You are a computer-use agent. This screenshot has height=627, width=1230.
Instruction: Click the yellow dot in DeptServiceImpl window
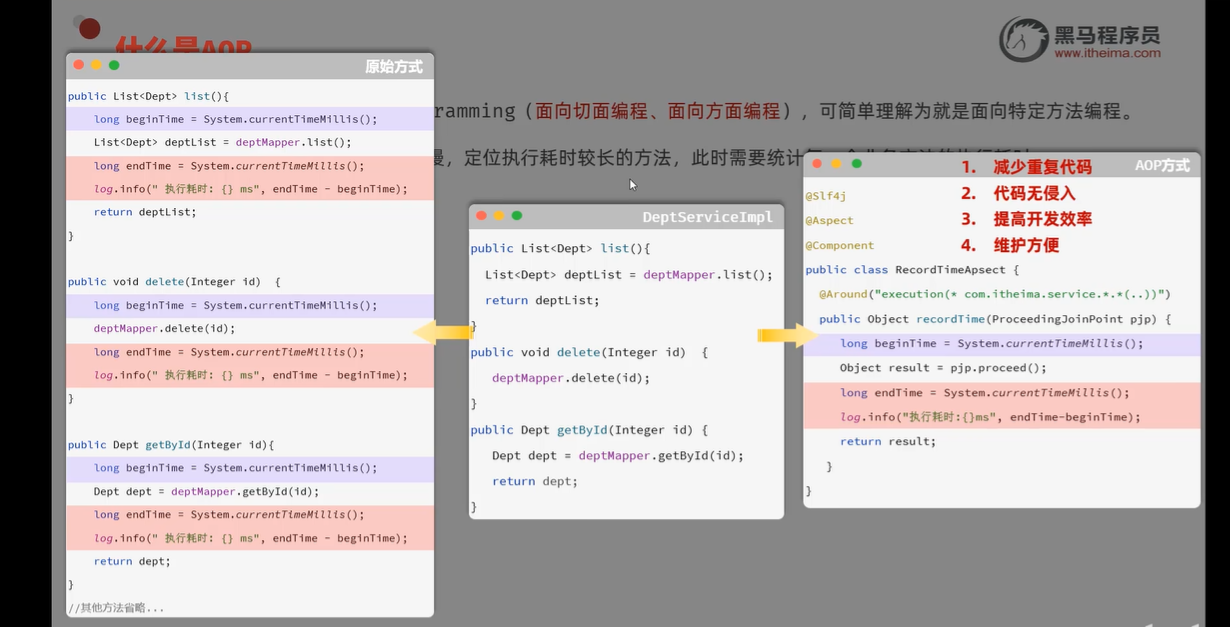(499, 216)
